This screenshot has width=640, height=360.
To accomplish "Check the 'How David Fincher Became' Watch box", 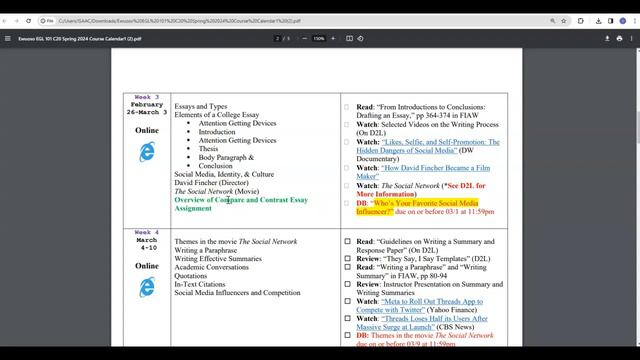I will [x=347, y=168].
